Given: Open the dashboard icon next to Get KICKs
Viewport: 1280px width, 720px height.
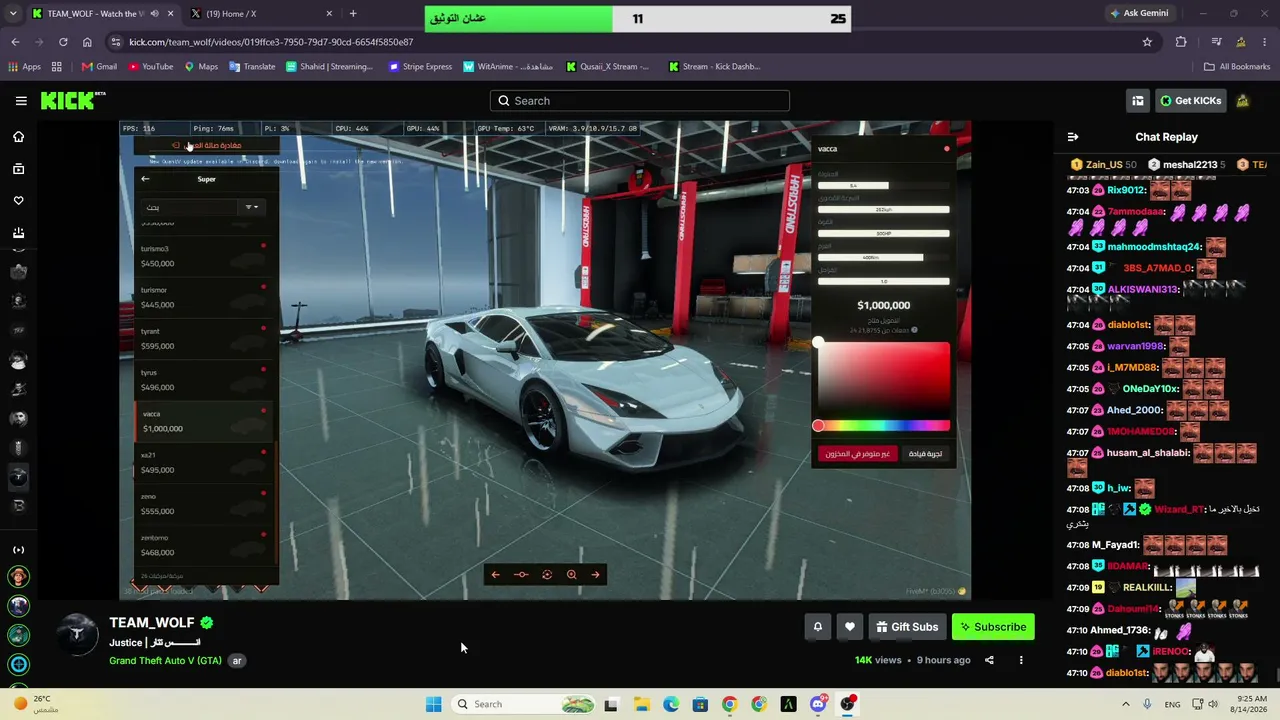Looking at the screenshot, I should 1138,101.
